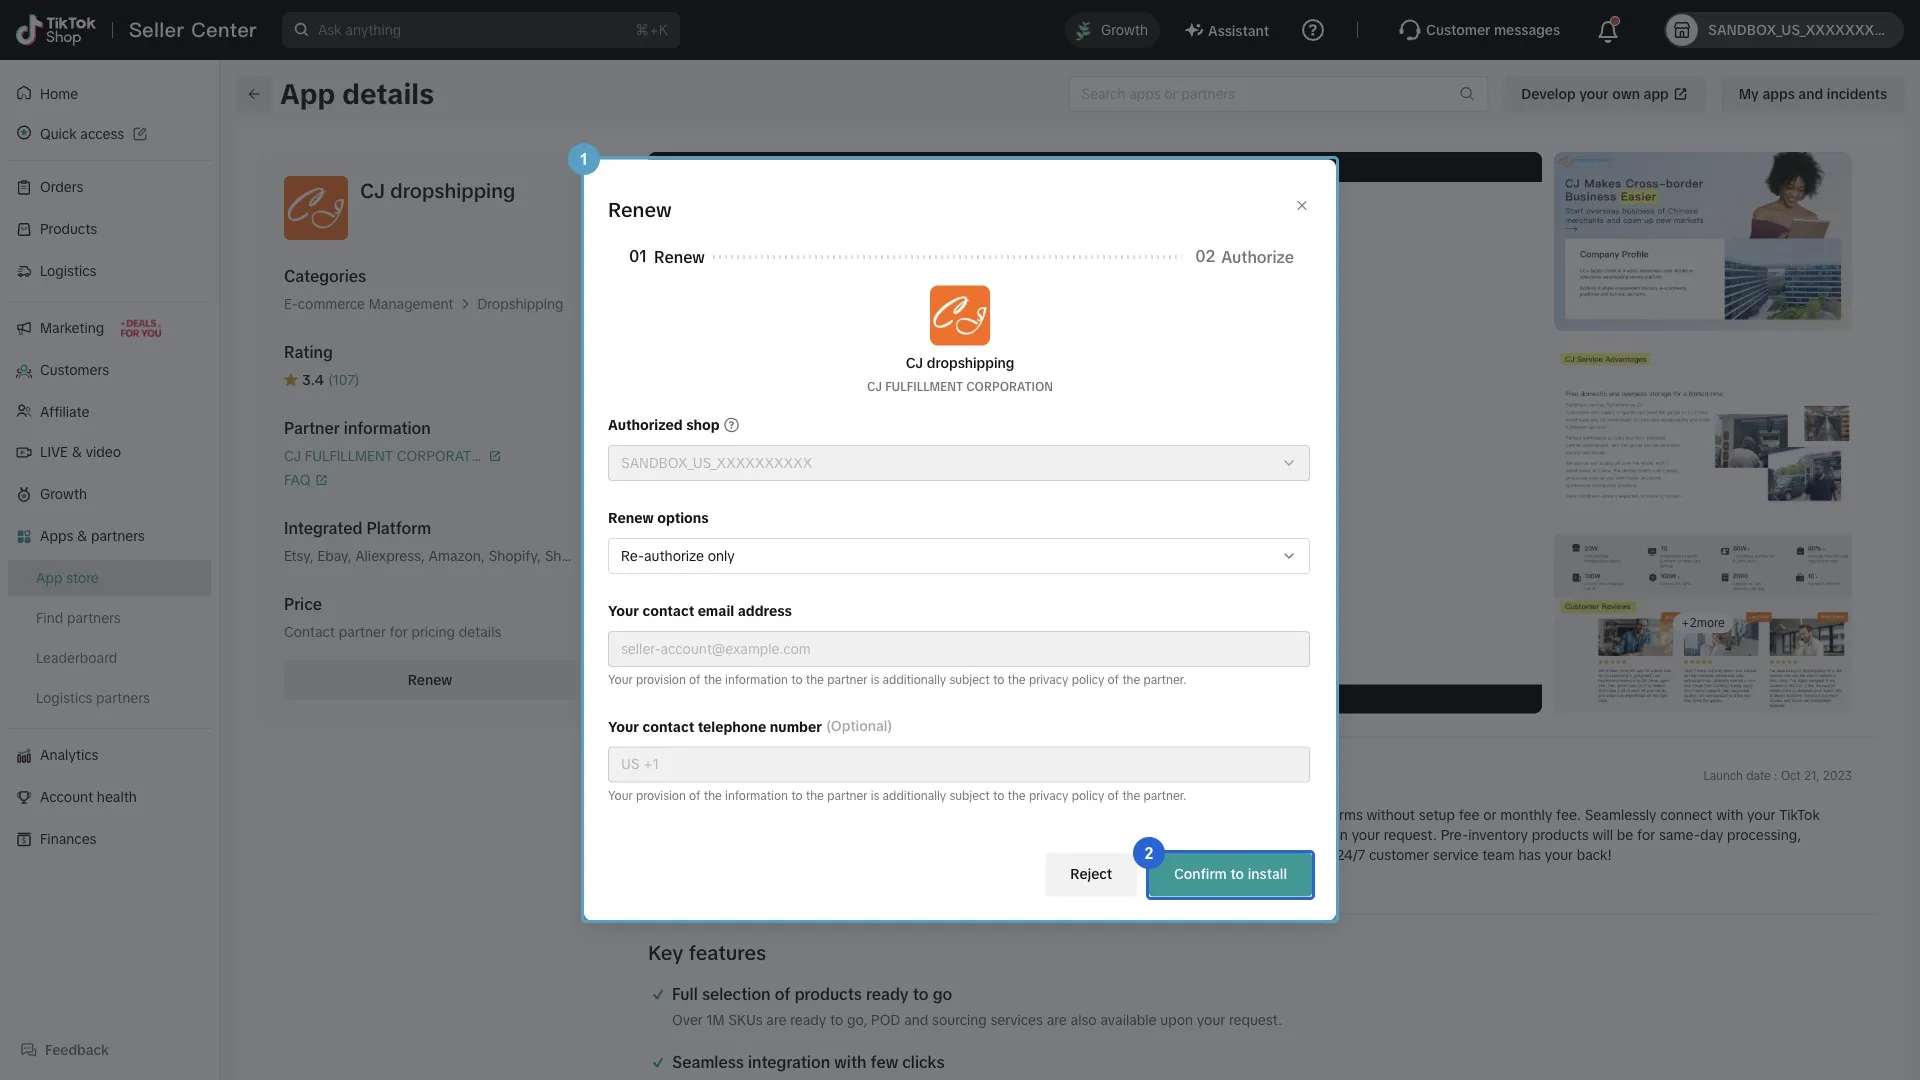This screenshot has width=1920, height=1080.
Task: Open the notifications bell icon
Action: tap(1608, 30)
